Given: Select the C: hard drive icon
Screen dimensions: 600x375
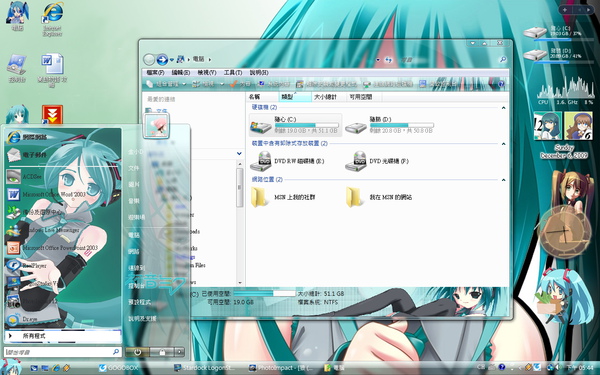Looking at the screenshot, I should pos(260,127).
